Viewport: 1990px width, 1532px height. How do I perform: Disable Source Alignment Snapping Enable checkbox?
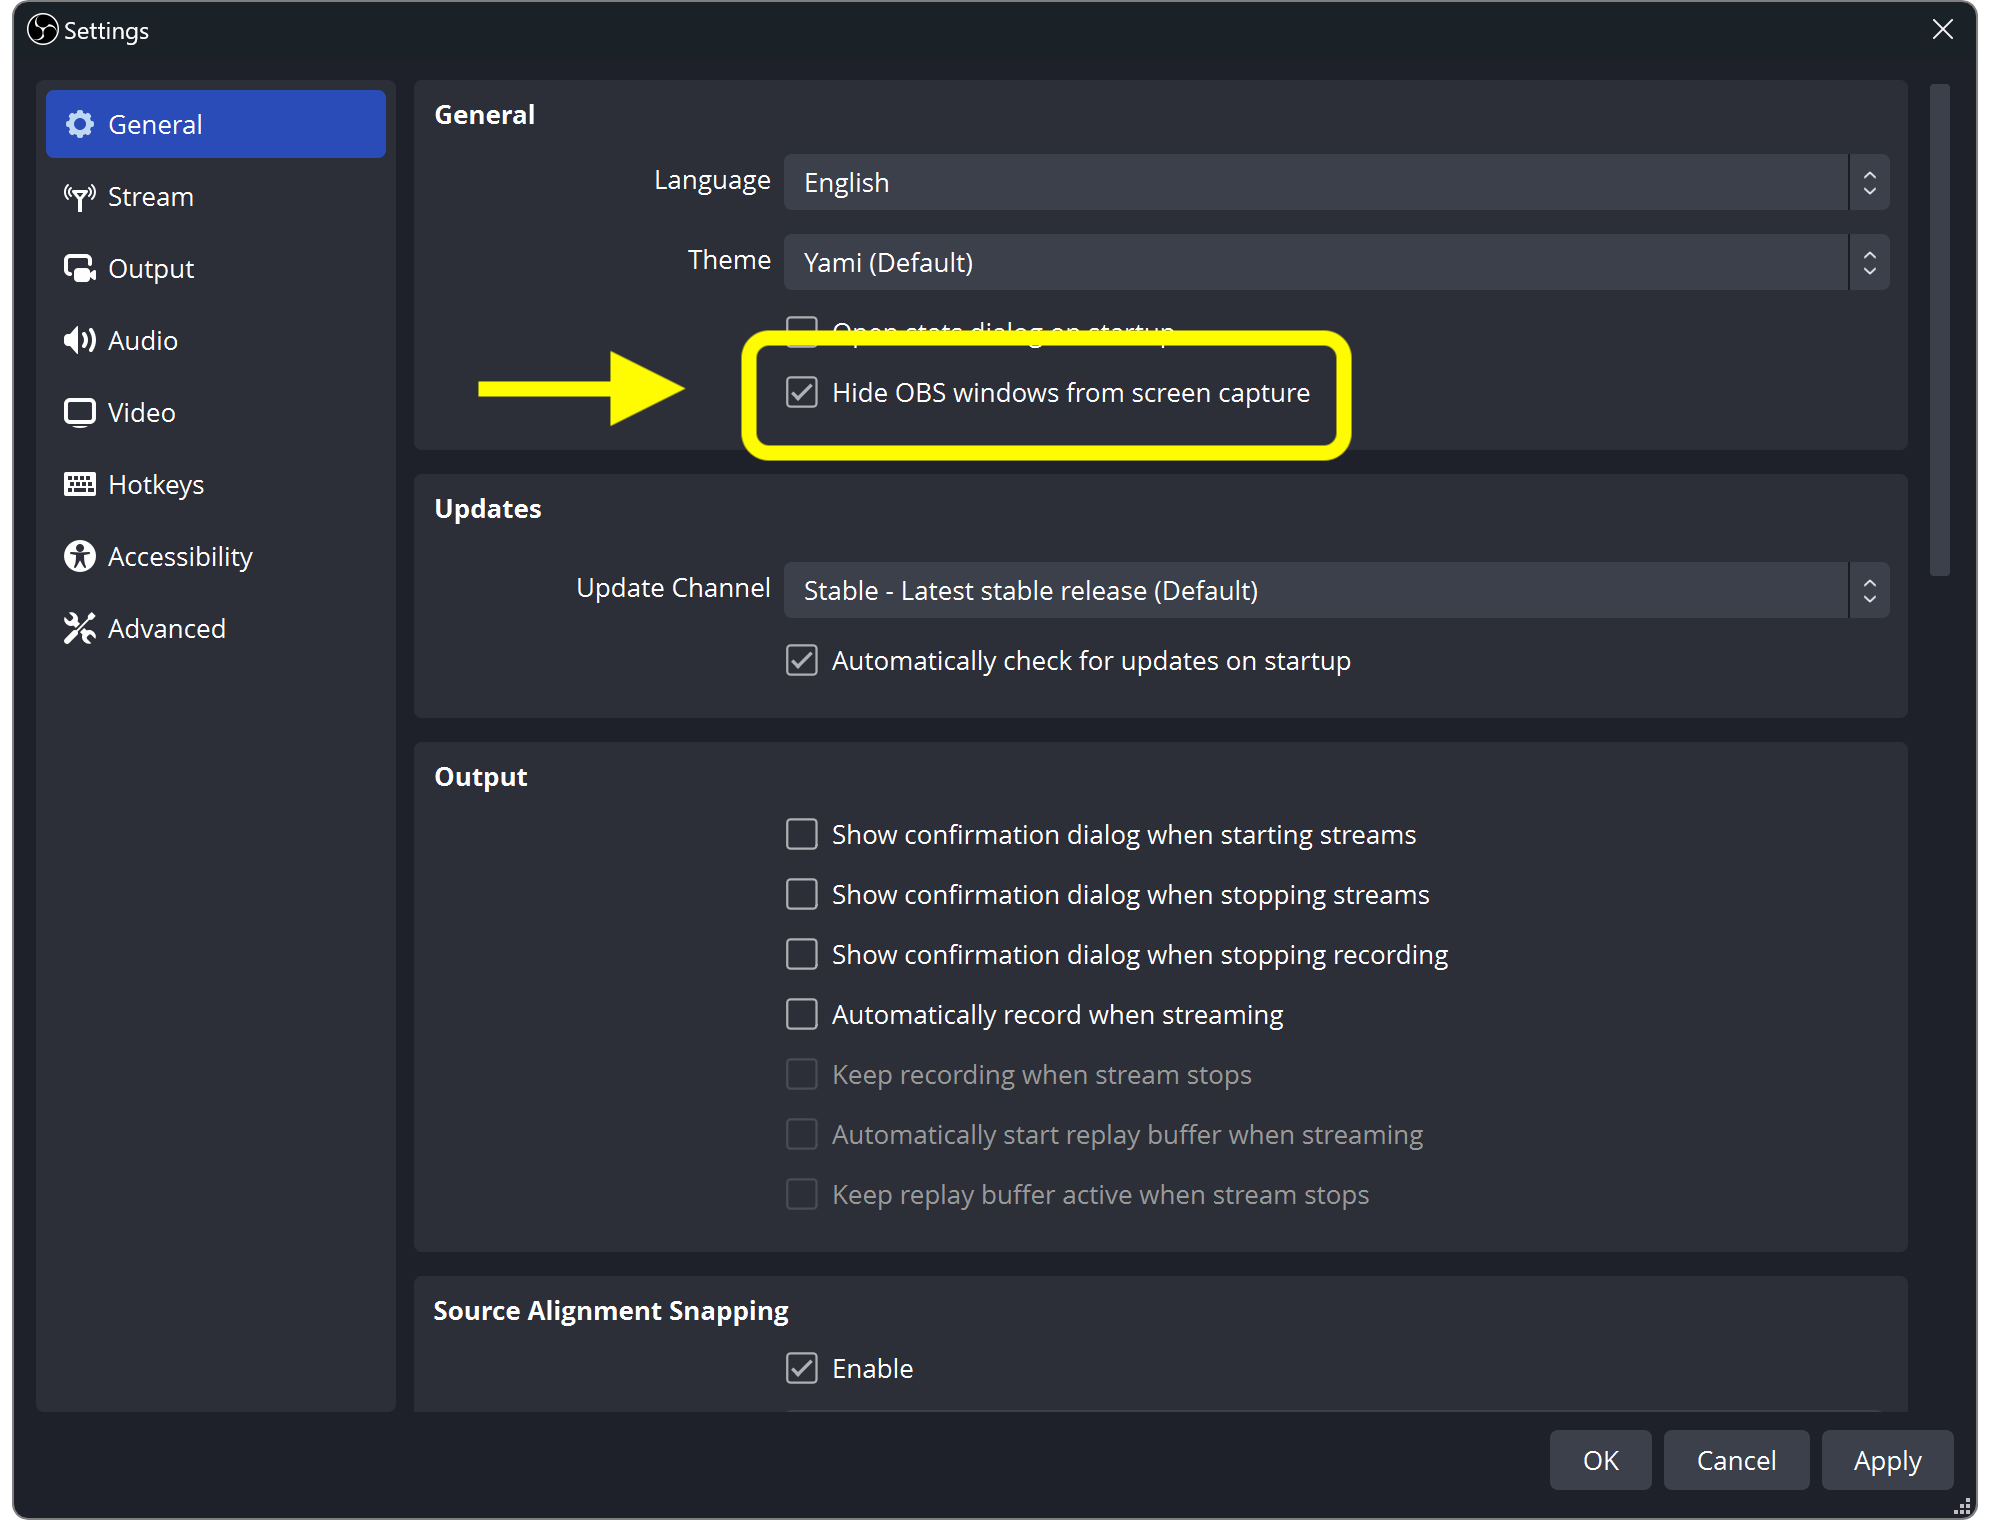click(802, 1368)
